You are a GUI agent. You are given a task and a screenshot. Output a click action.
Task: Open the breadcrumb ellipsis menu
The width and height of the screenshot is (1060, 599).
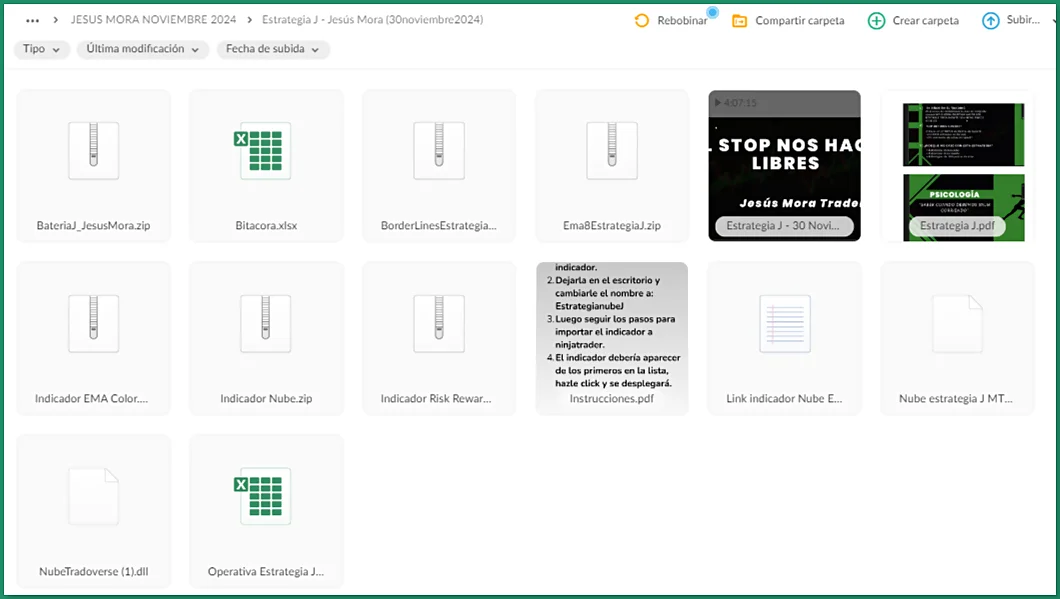[x=33, y=20]
